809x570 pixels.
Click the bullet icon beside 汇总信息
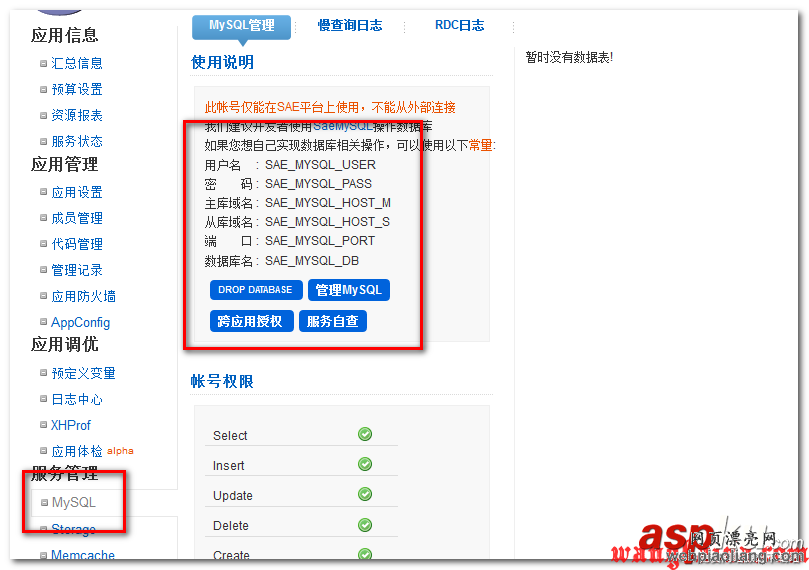(44, 63)
